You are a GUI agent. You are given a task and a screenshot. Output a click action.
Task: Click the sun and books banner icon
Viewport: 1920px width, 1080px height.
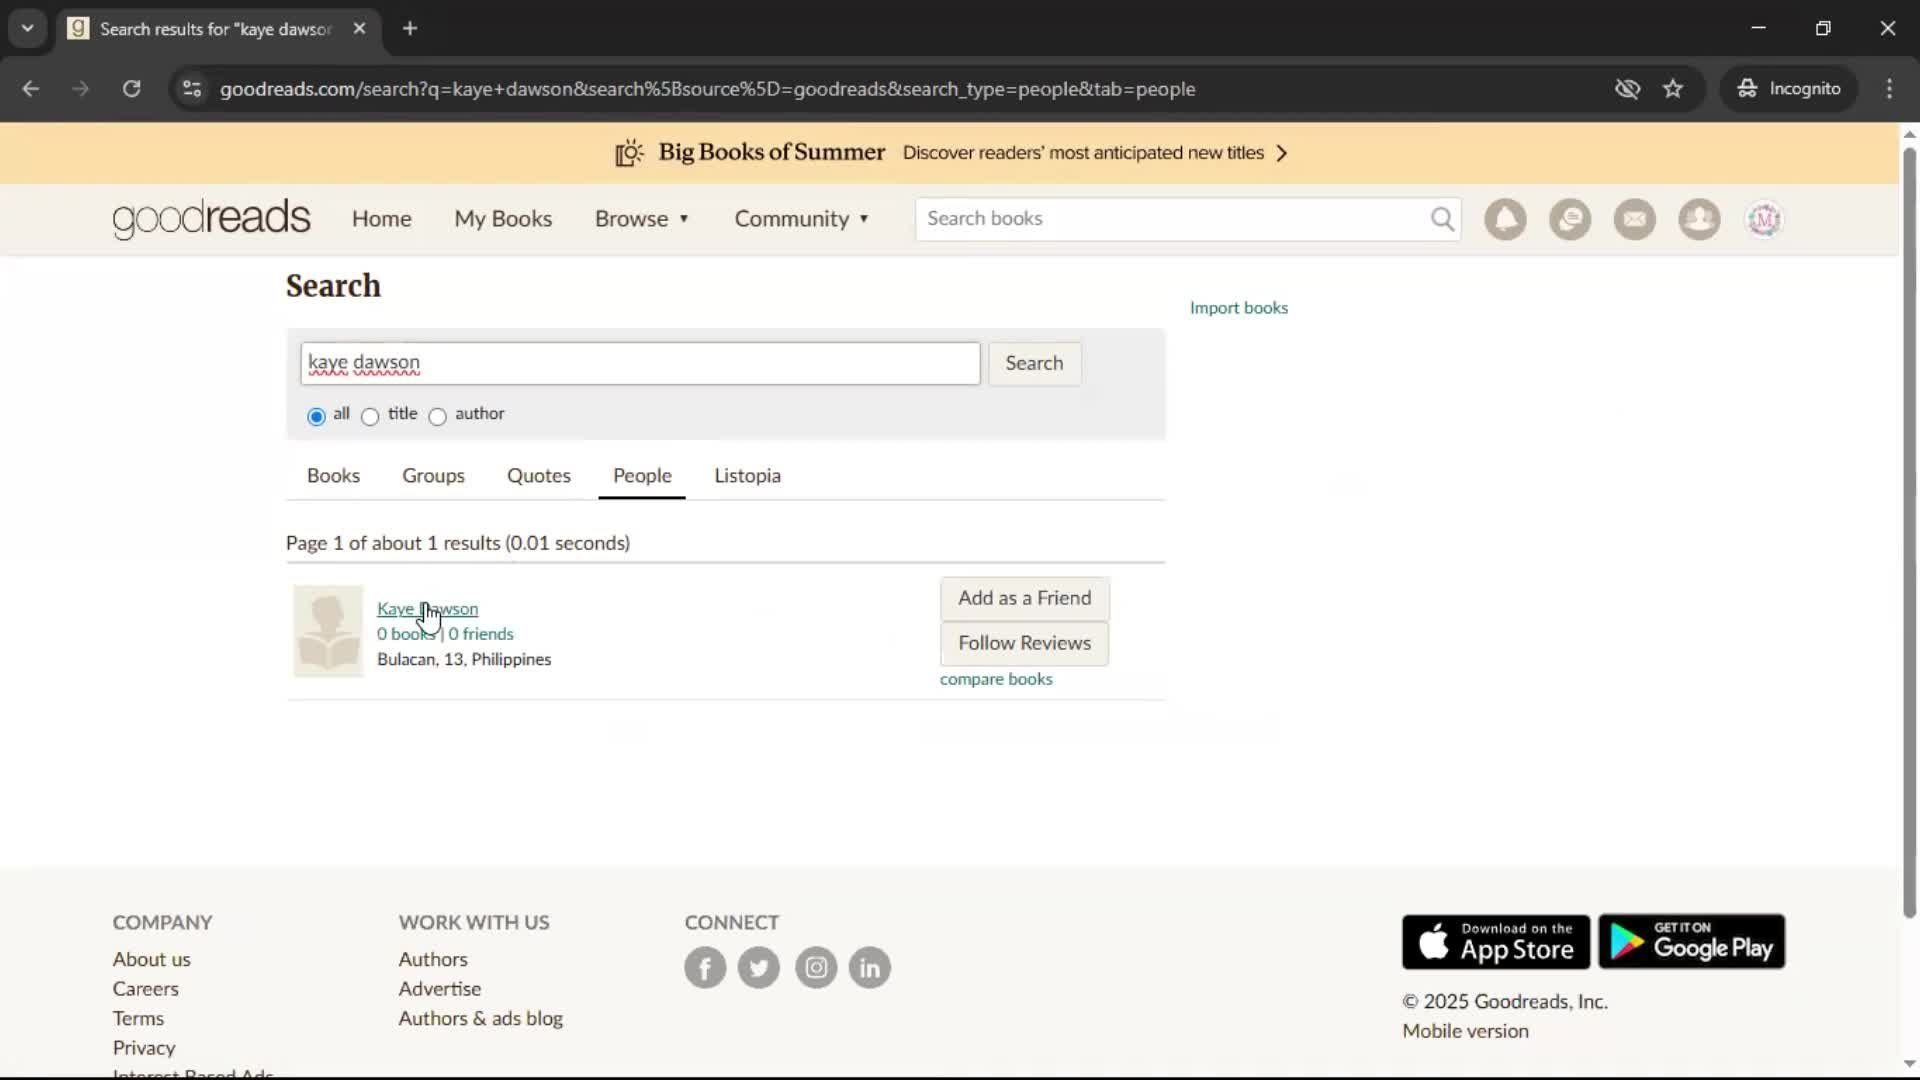(x=629, y=153)
